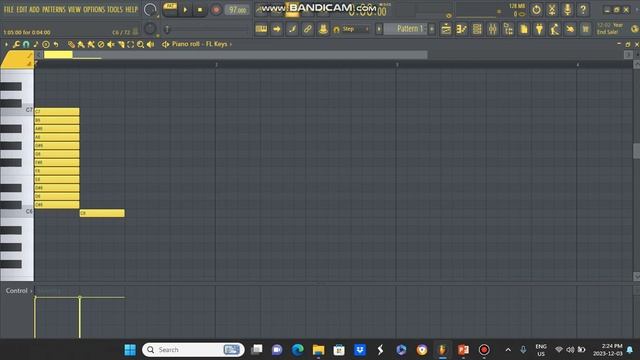Screen dimensions: 640x360
Task: Click the C7 piano key label
Action: coord(29,109)
